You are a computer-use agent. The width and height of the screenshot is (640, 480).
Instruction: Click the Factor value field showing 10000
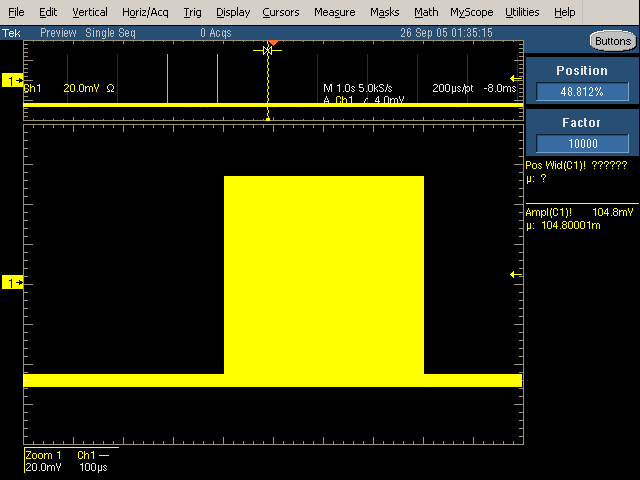[x=581, y=143]
